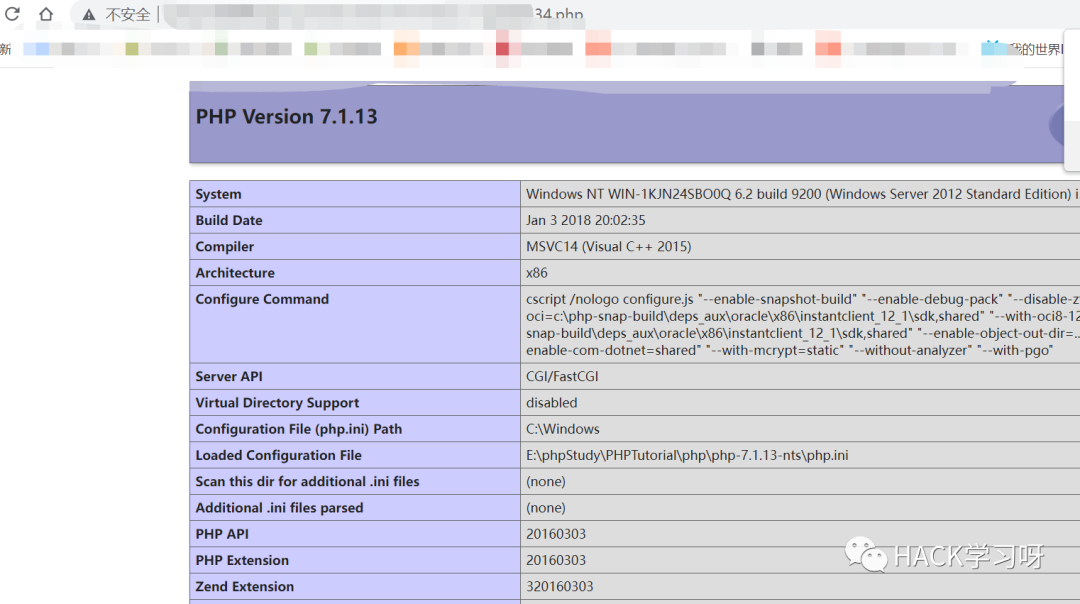Select the Windows NT WIN-1KJN24SBO0Q system value
Image resolution: width=1080 pixels, height=604 pixels.
[x=802, y=194]
